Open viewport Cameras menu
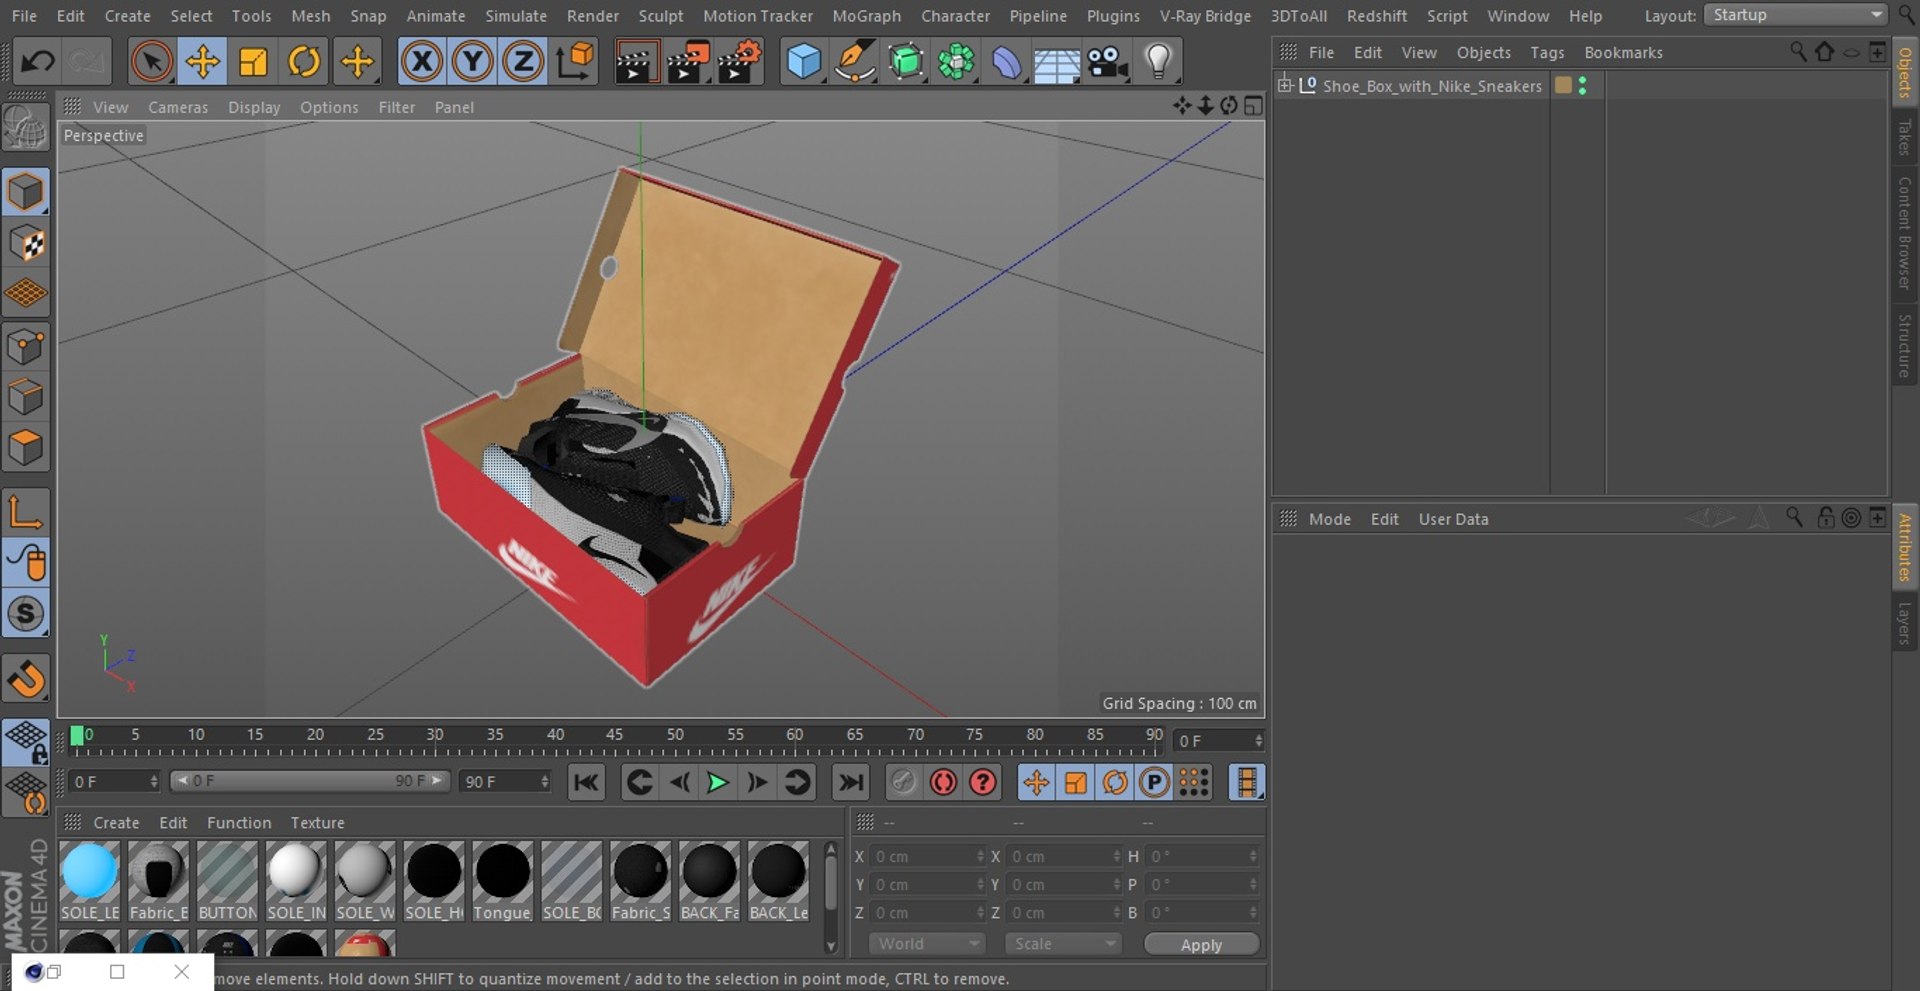Viewport: 1920px width, 991px height. [178, 107]
